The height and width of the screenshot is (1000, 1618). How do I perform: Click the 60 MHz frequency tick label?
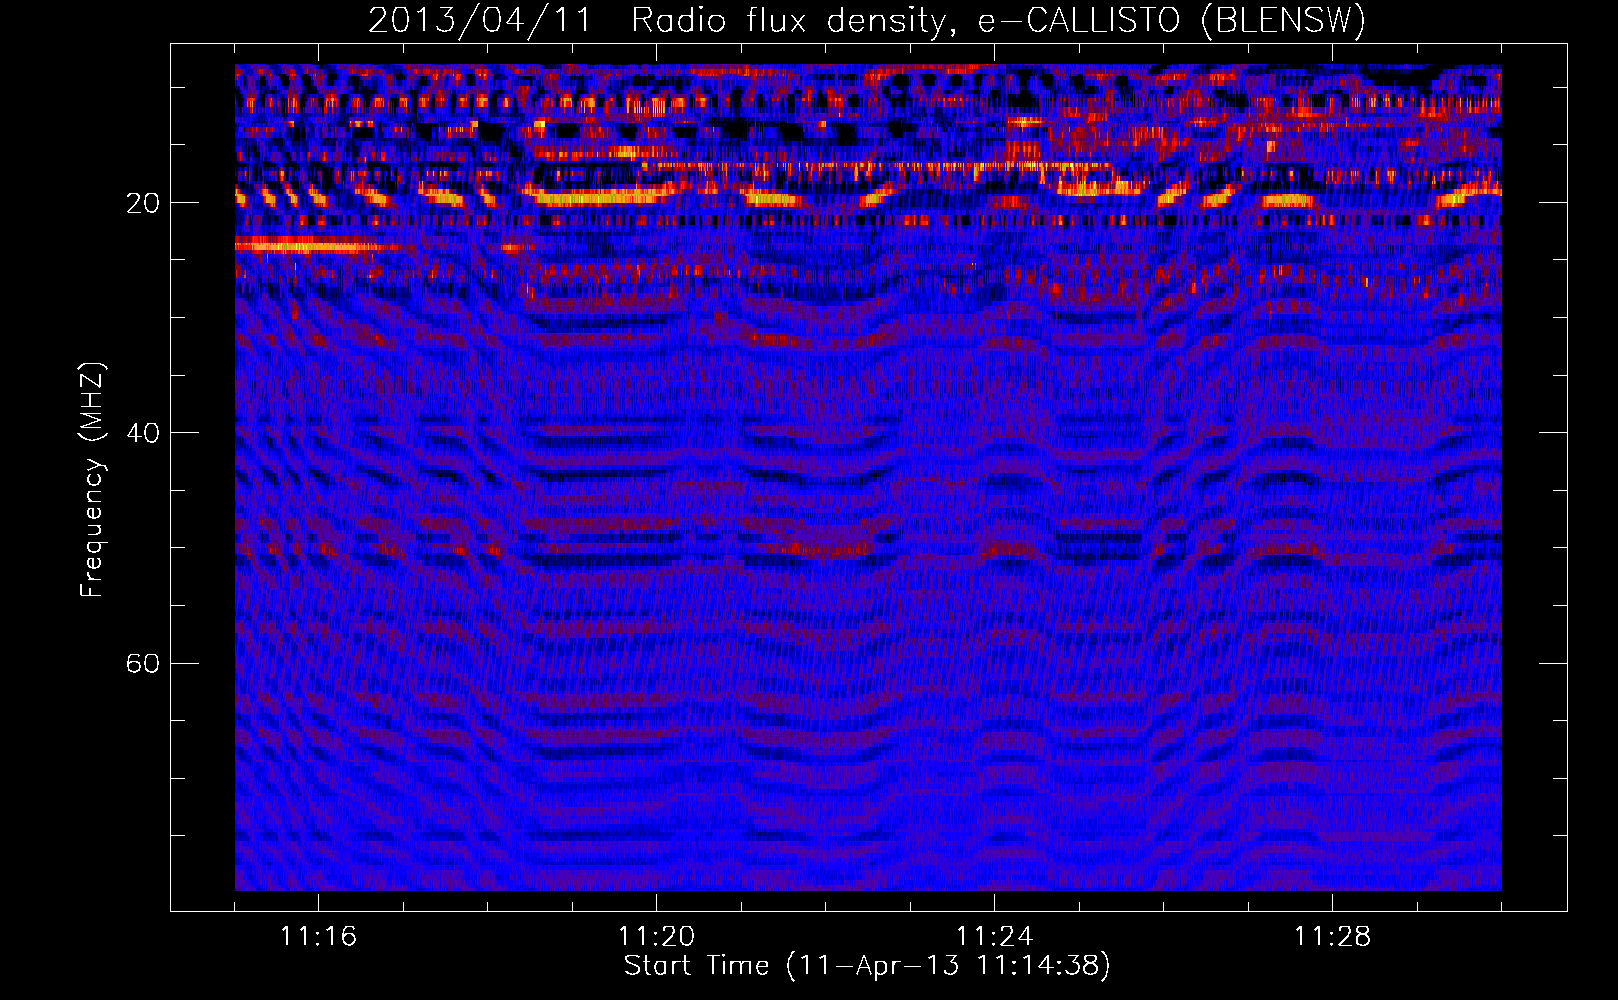click(x=142, y=663)
